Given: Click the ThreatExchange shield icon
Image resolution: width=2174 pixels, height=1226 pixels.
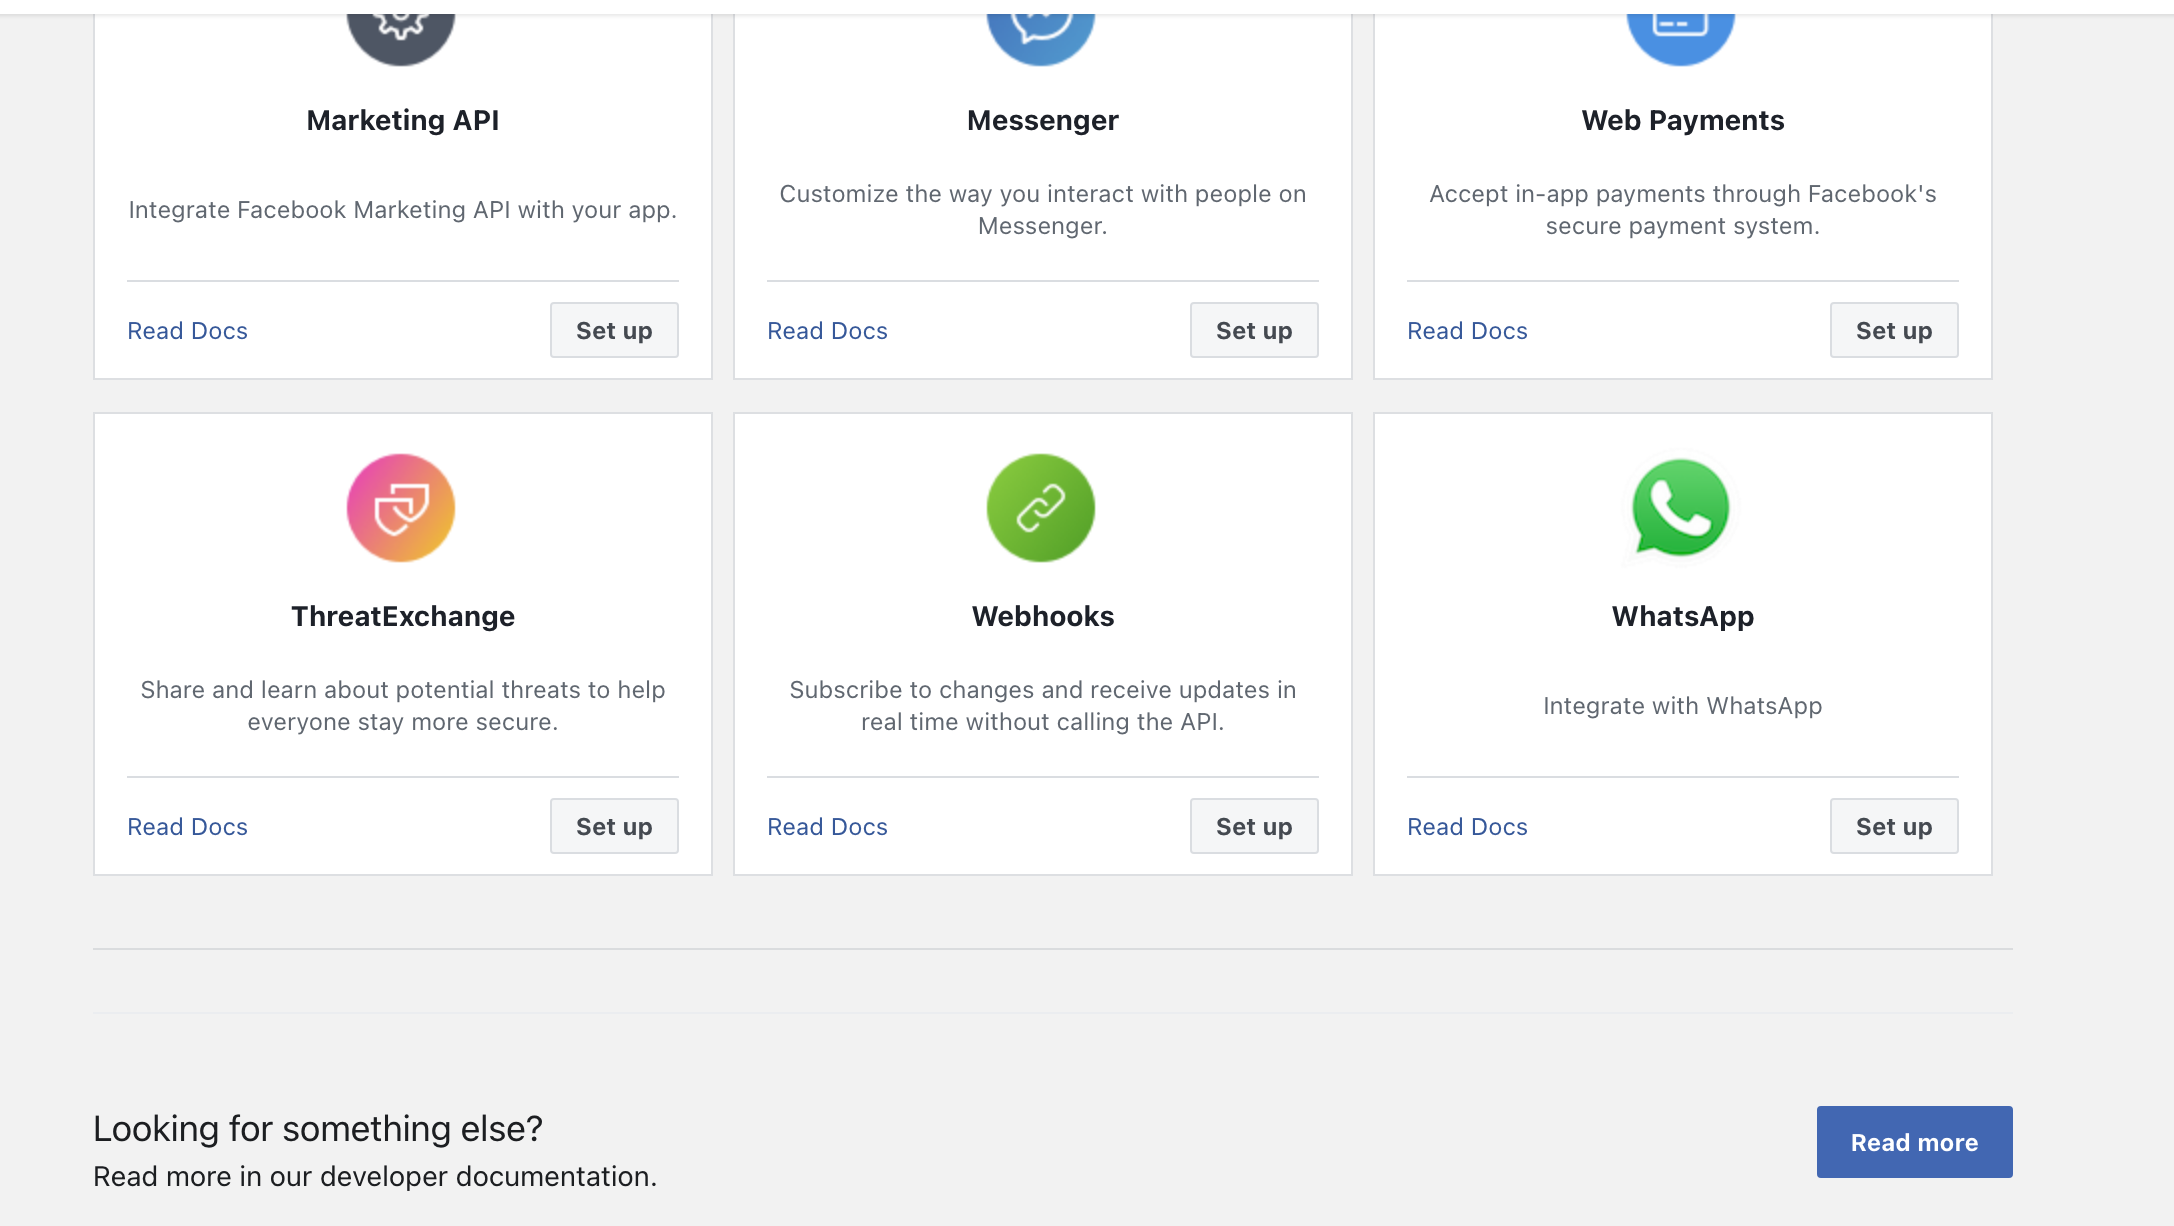Looking at the screenshot, I should [401, 508].
